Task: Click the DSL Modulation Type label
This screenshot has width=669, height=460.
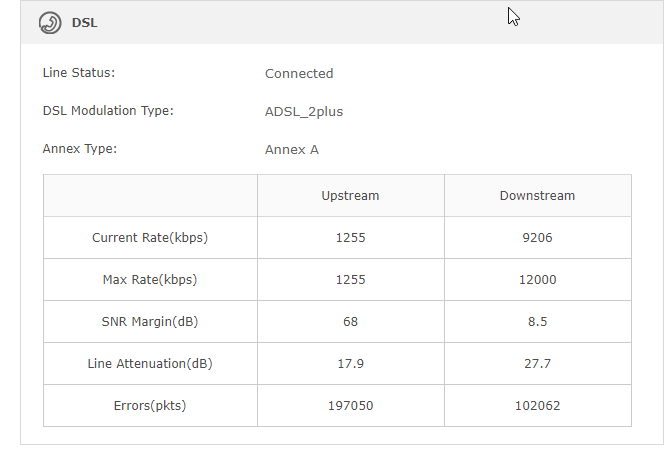Action: 108,111
